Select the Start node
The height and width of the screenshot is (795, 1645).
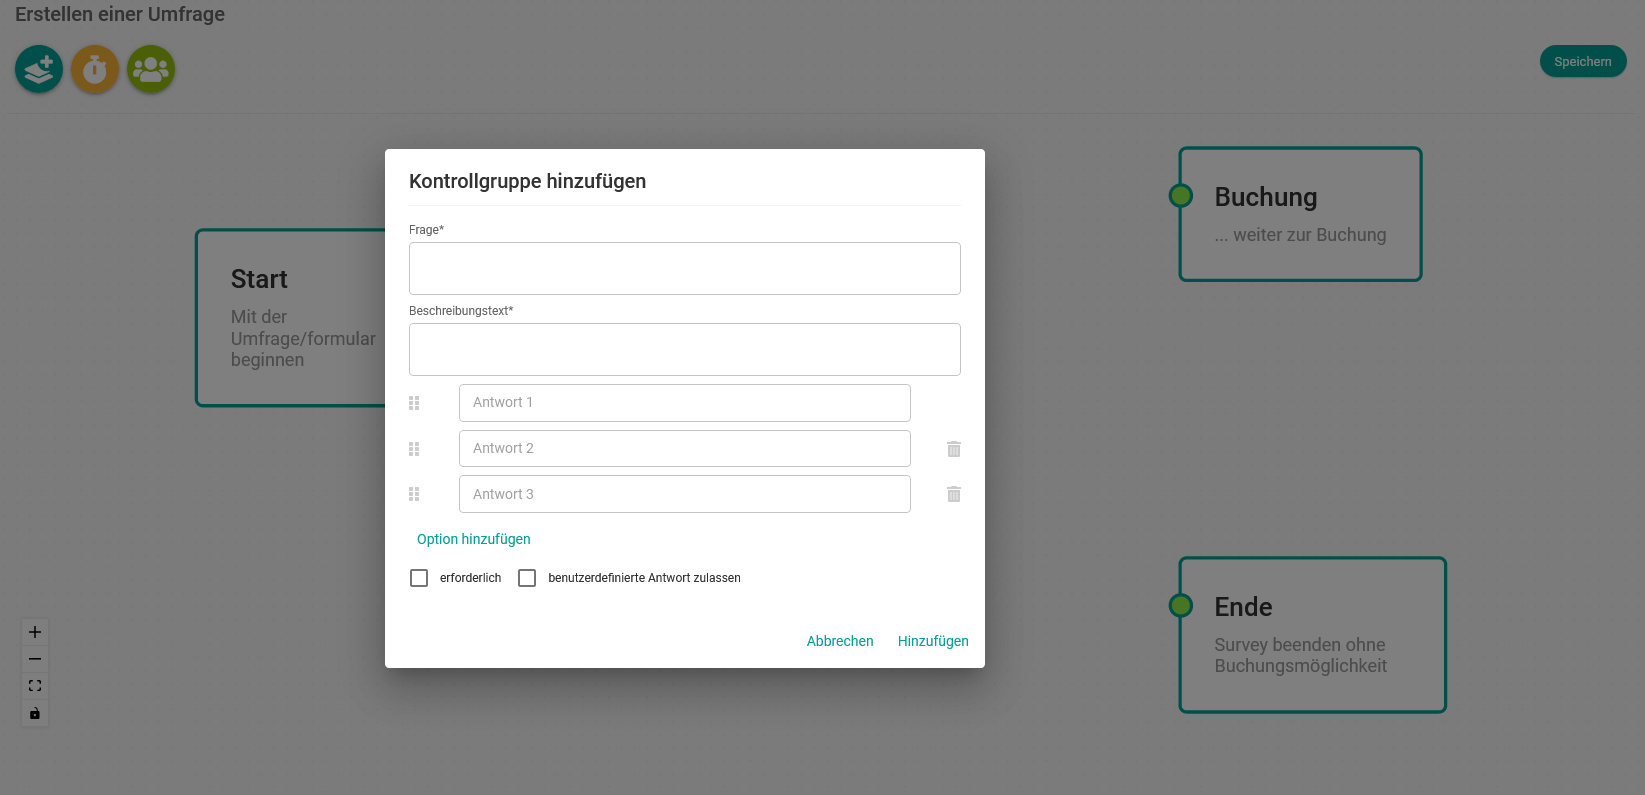click(291, 318)
